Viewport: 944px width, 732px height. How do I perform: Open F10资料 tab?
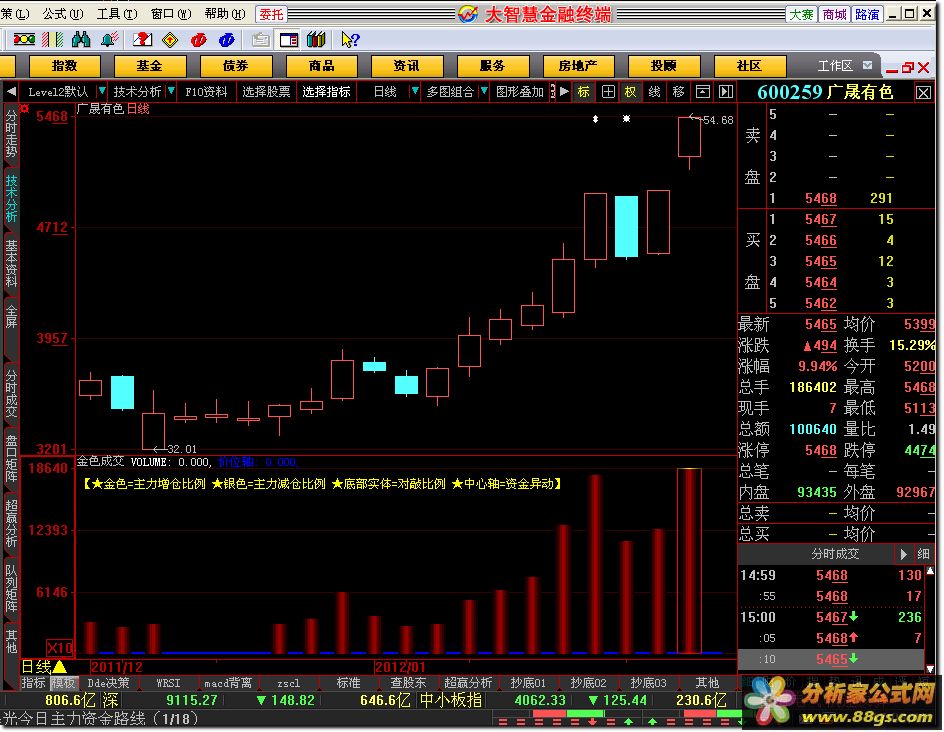tap(206, 92)
